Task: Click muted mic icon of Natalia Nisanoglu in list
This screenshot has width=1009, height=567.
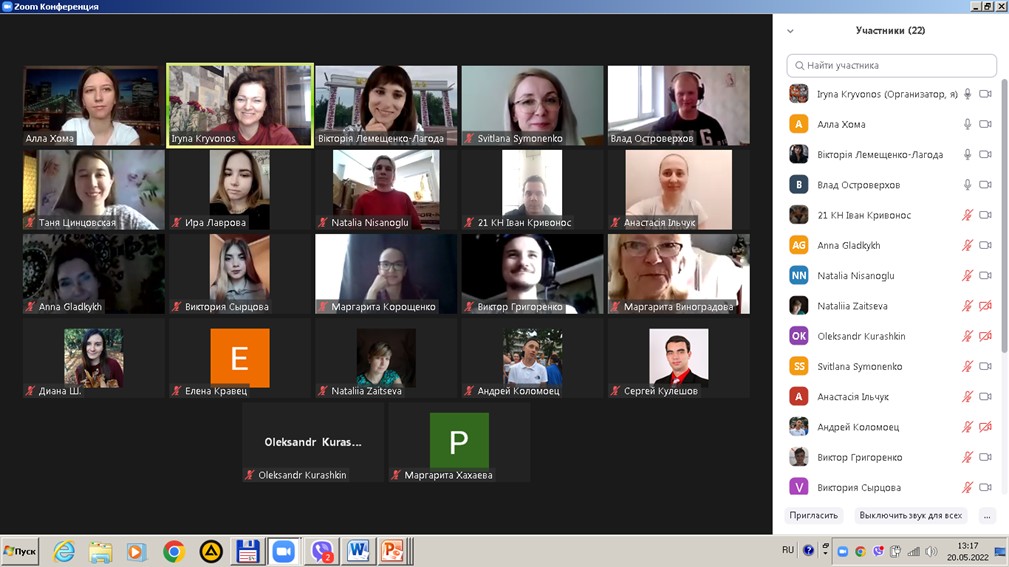Action: pos(967,275)
